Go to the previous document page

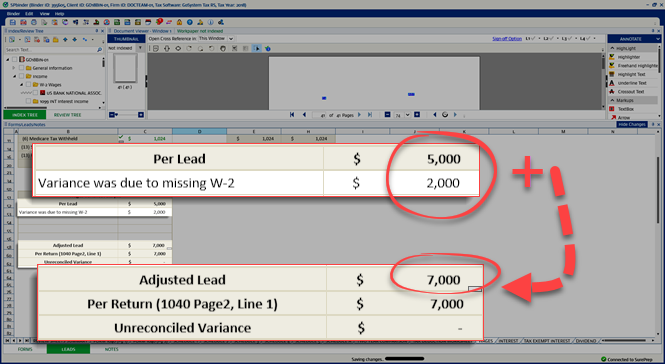click(304, 115)
